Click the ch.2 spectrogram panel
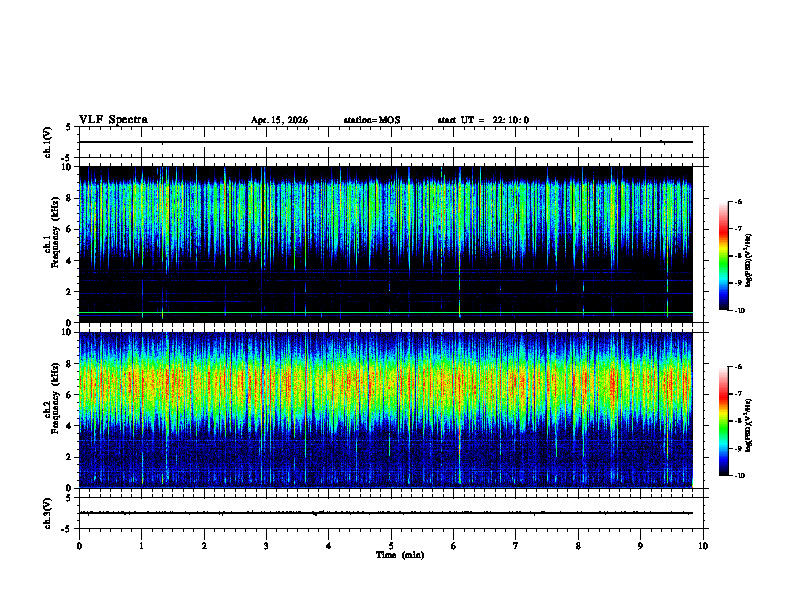792x612 pixels. coord(386,410)
